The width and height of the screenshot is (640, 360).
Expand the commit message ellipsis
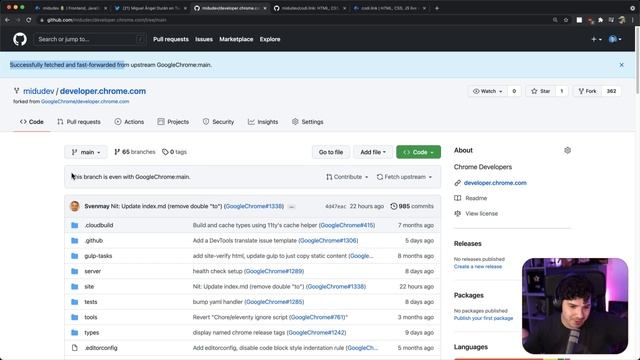click(291, 207)
